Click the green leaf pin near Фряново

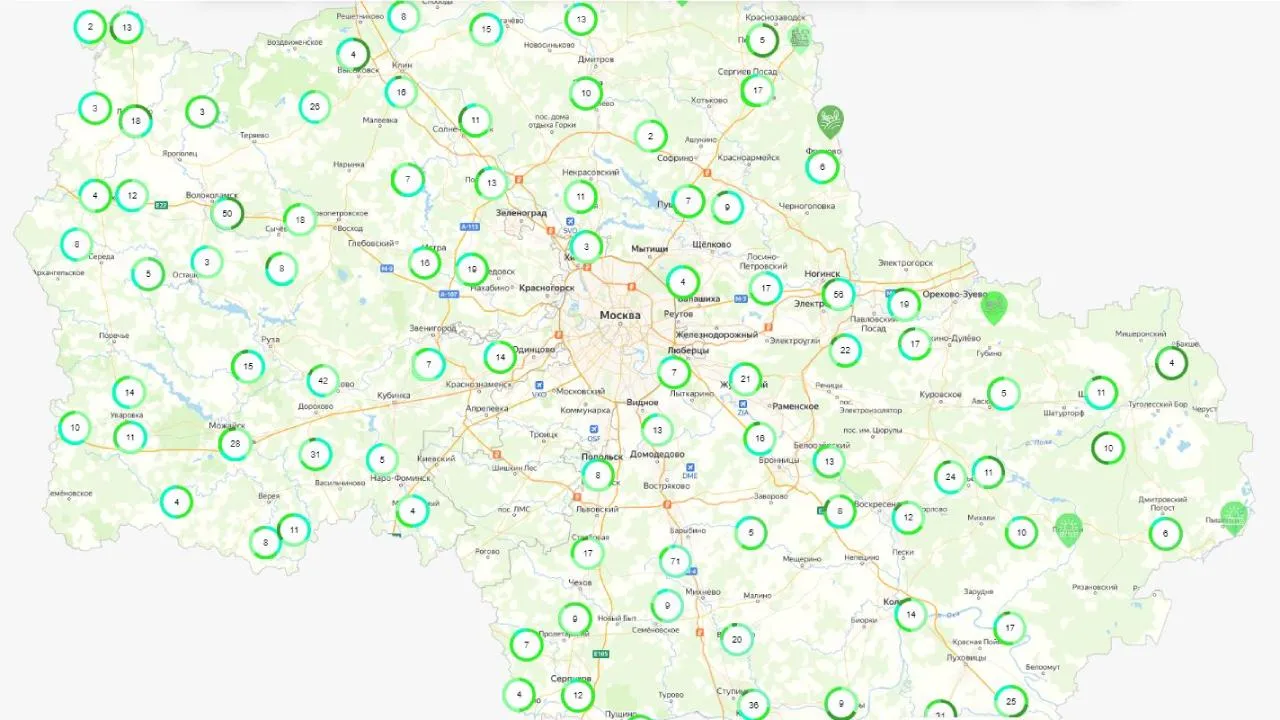[829, 121]
